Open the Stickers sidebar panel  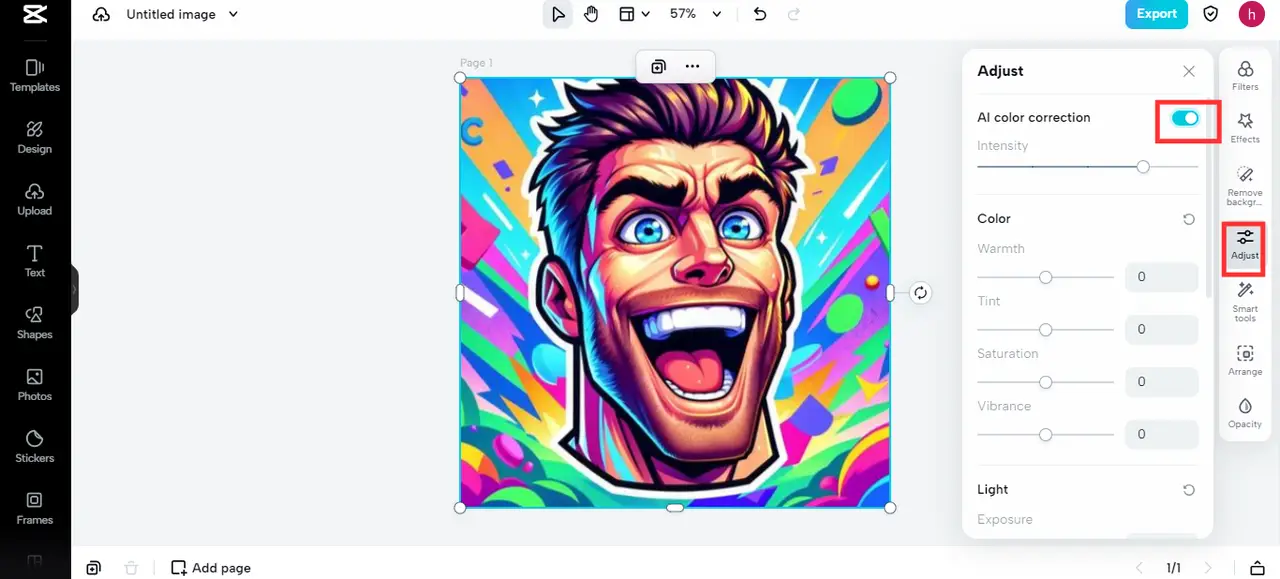tap(35, 447)
